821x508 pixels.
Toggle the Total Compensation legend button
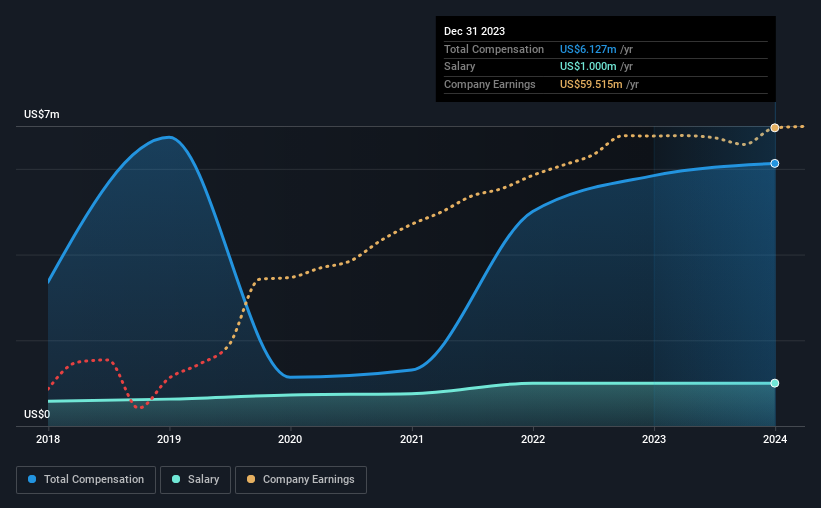(86, 480)
